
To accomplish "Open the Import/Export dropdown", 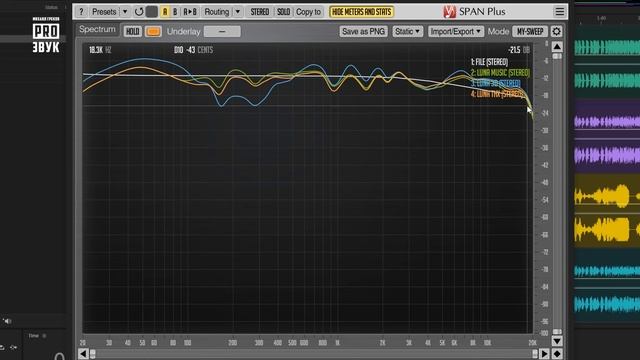I will pos(456,31).
